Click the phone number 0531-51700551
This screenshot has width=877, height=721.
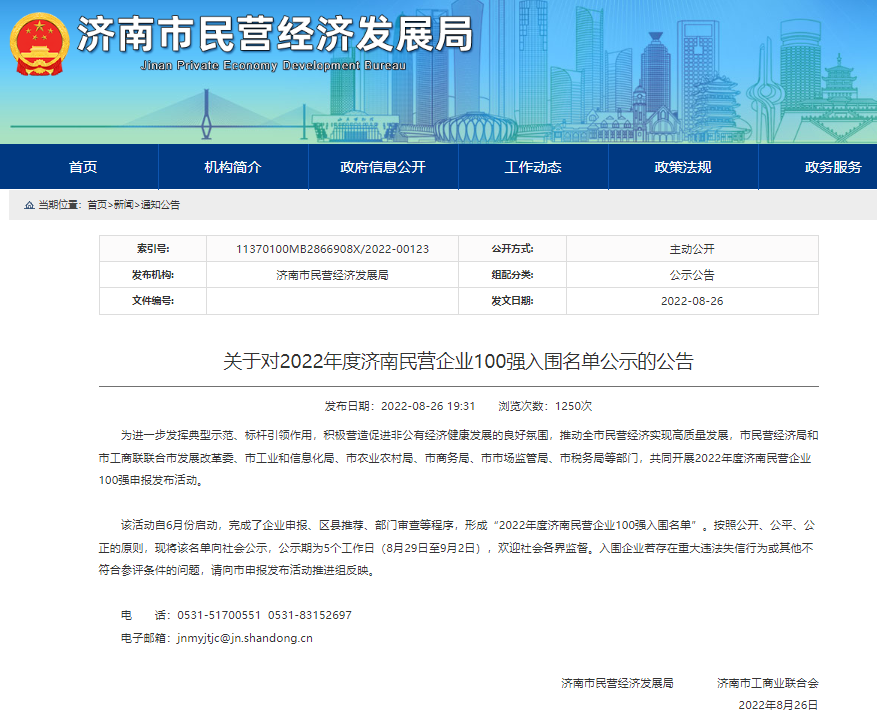pyautogui.click(x=219, y=615)
